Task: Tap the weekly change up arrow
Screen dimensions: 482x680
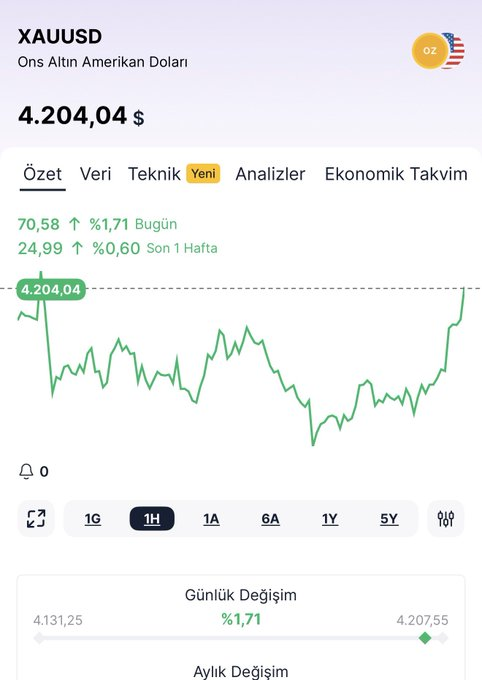Action: coord(77,248)
